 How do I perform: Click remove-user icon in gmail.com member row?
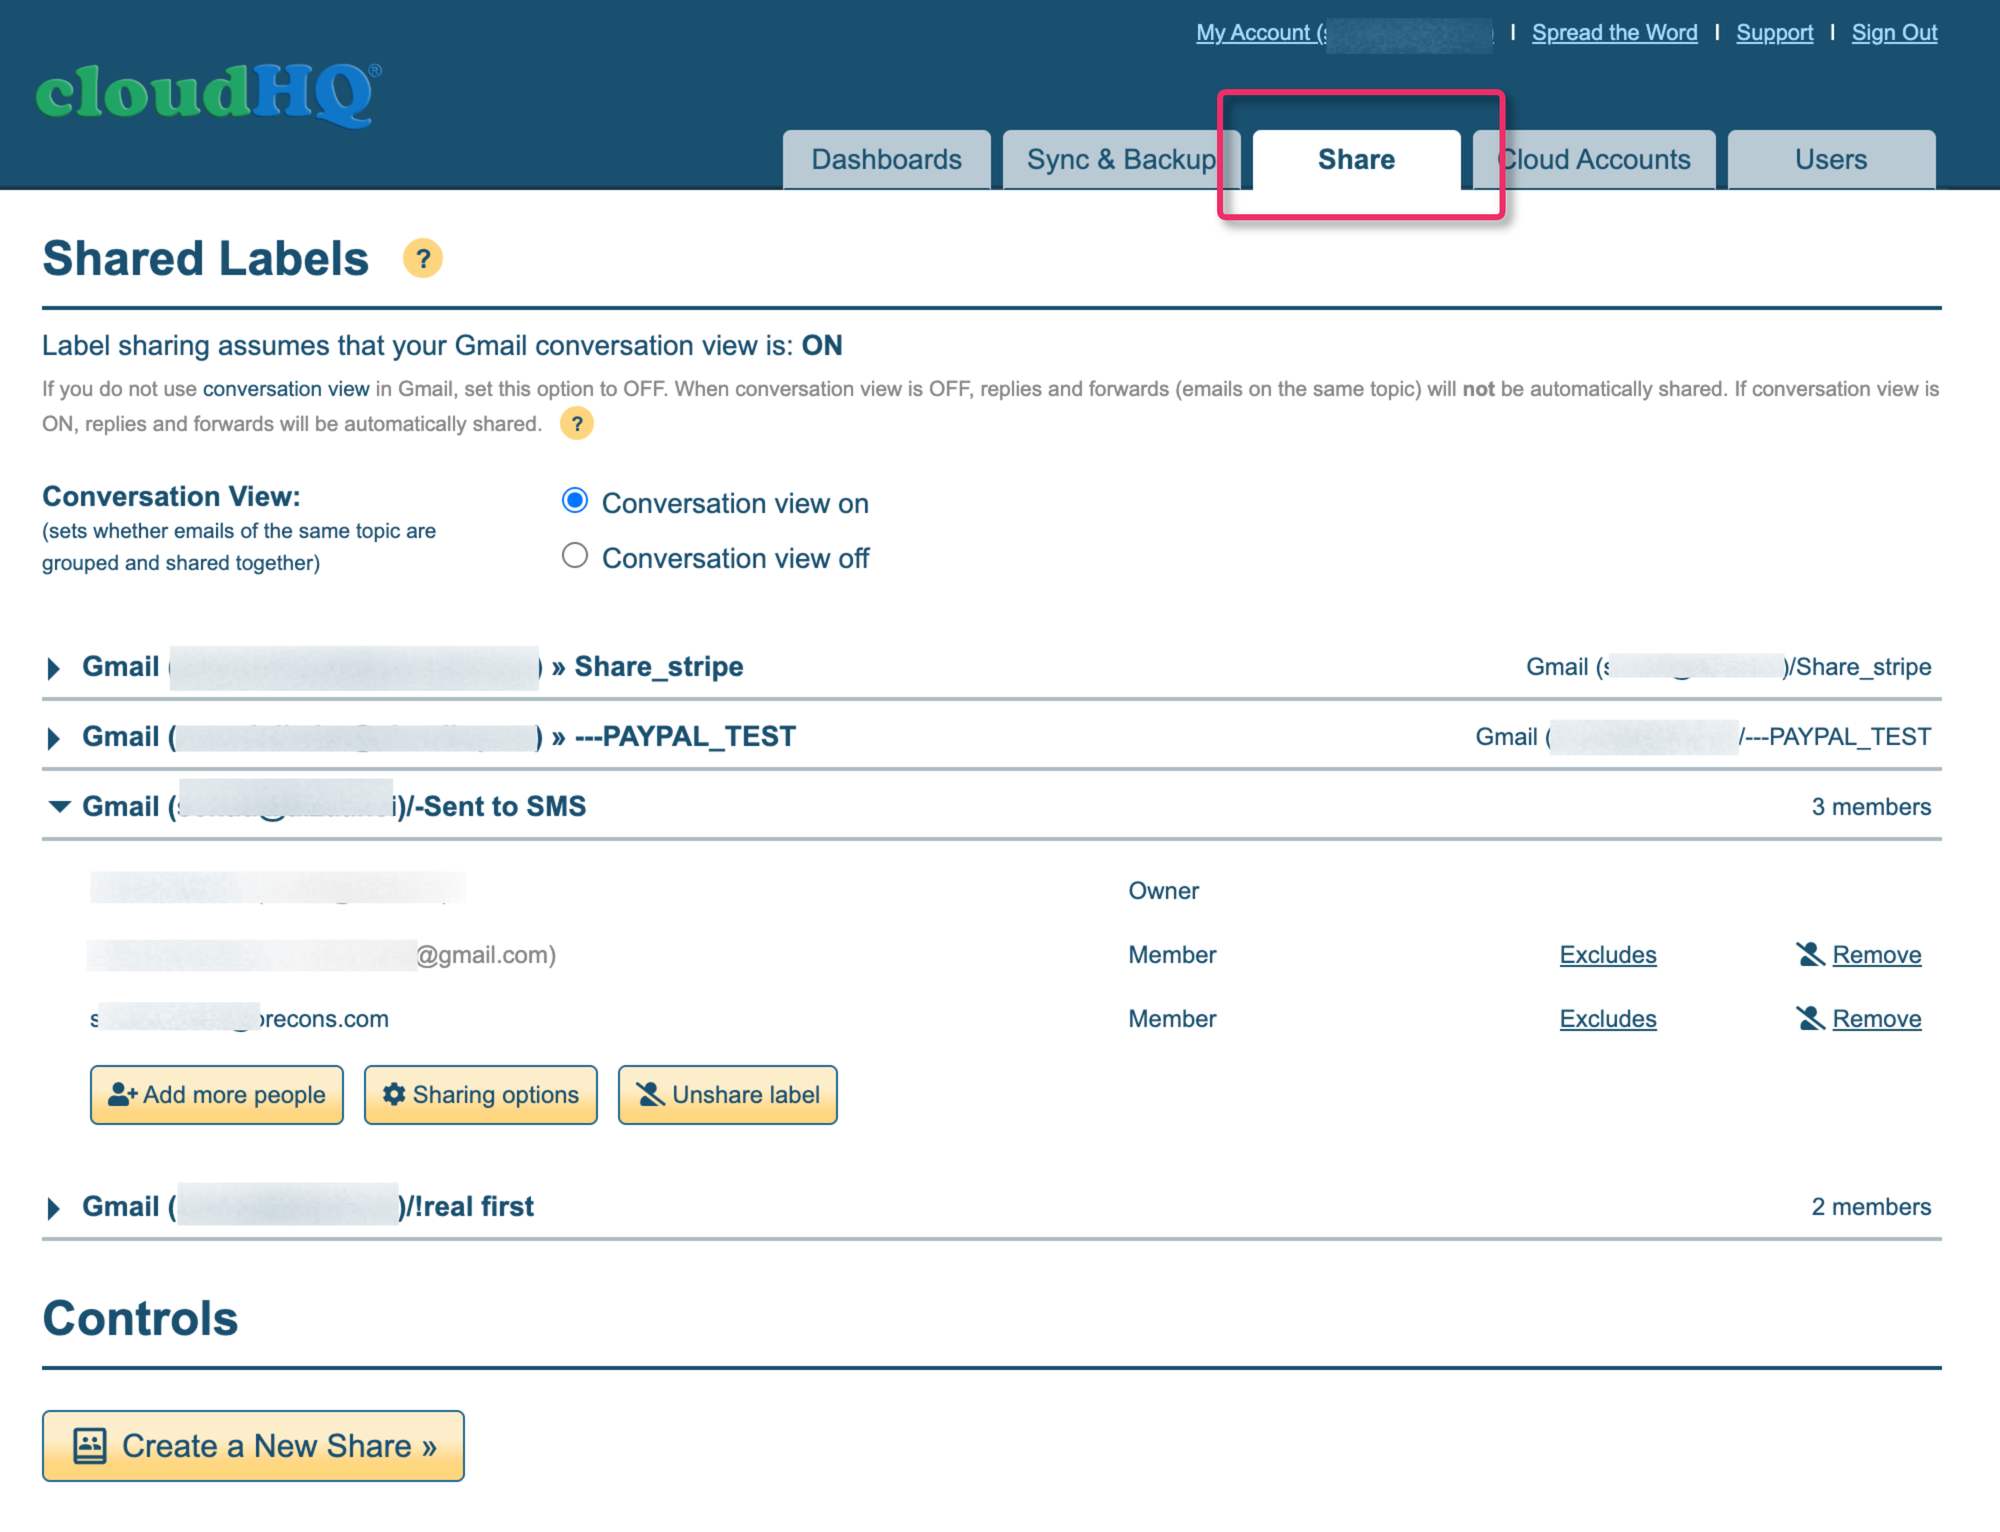tap(1811, 955)
